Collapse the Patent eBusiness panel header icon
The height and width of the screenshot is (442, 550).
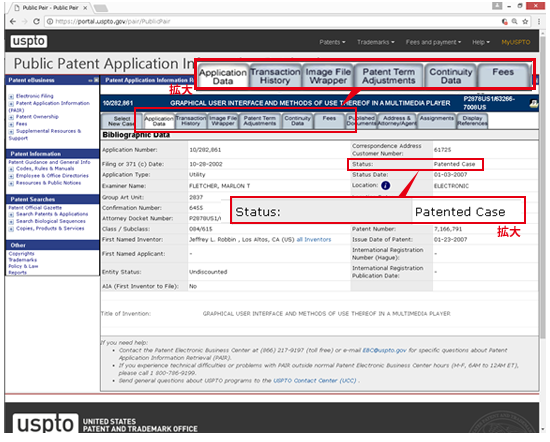point(90,80)
